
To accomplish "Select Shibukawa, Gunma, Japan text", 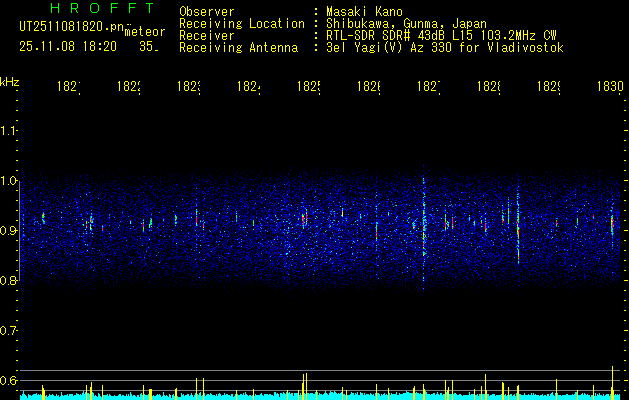I will pos(406,24).
